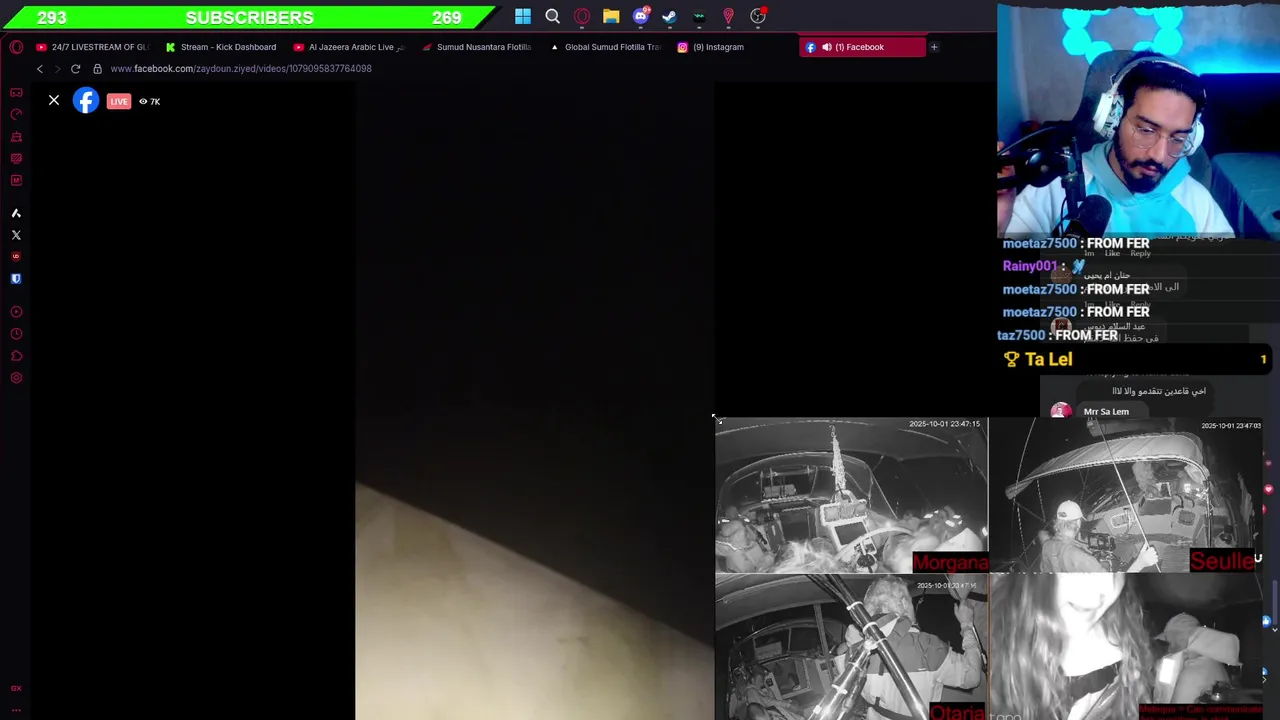This screenshot has height=720, width=1280.
Task: Mute audio on the Facebook tab
Action: coord(826,47)
